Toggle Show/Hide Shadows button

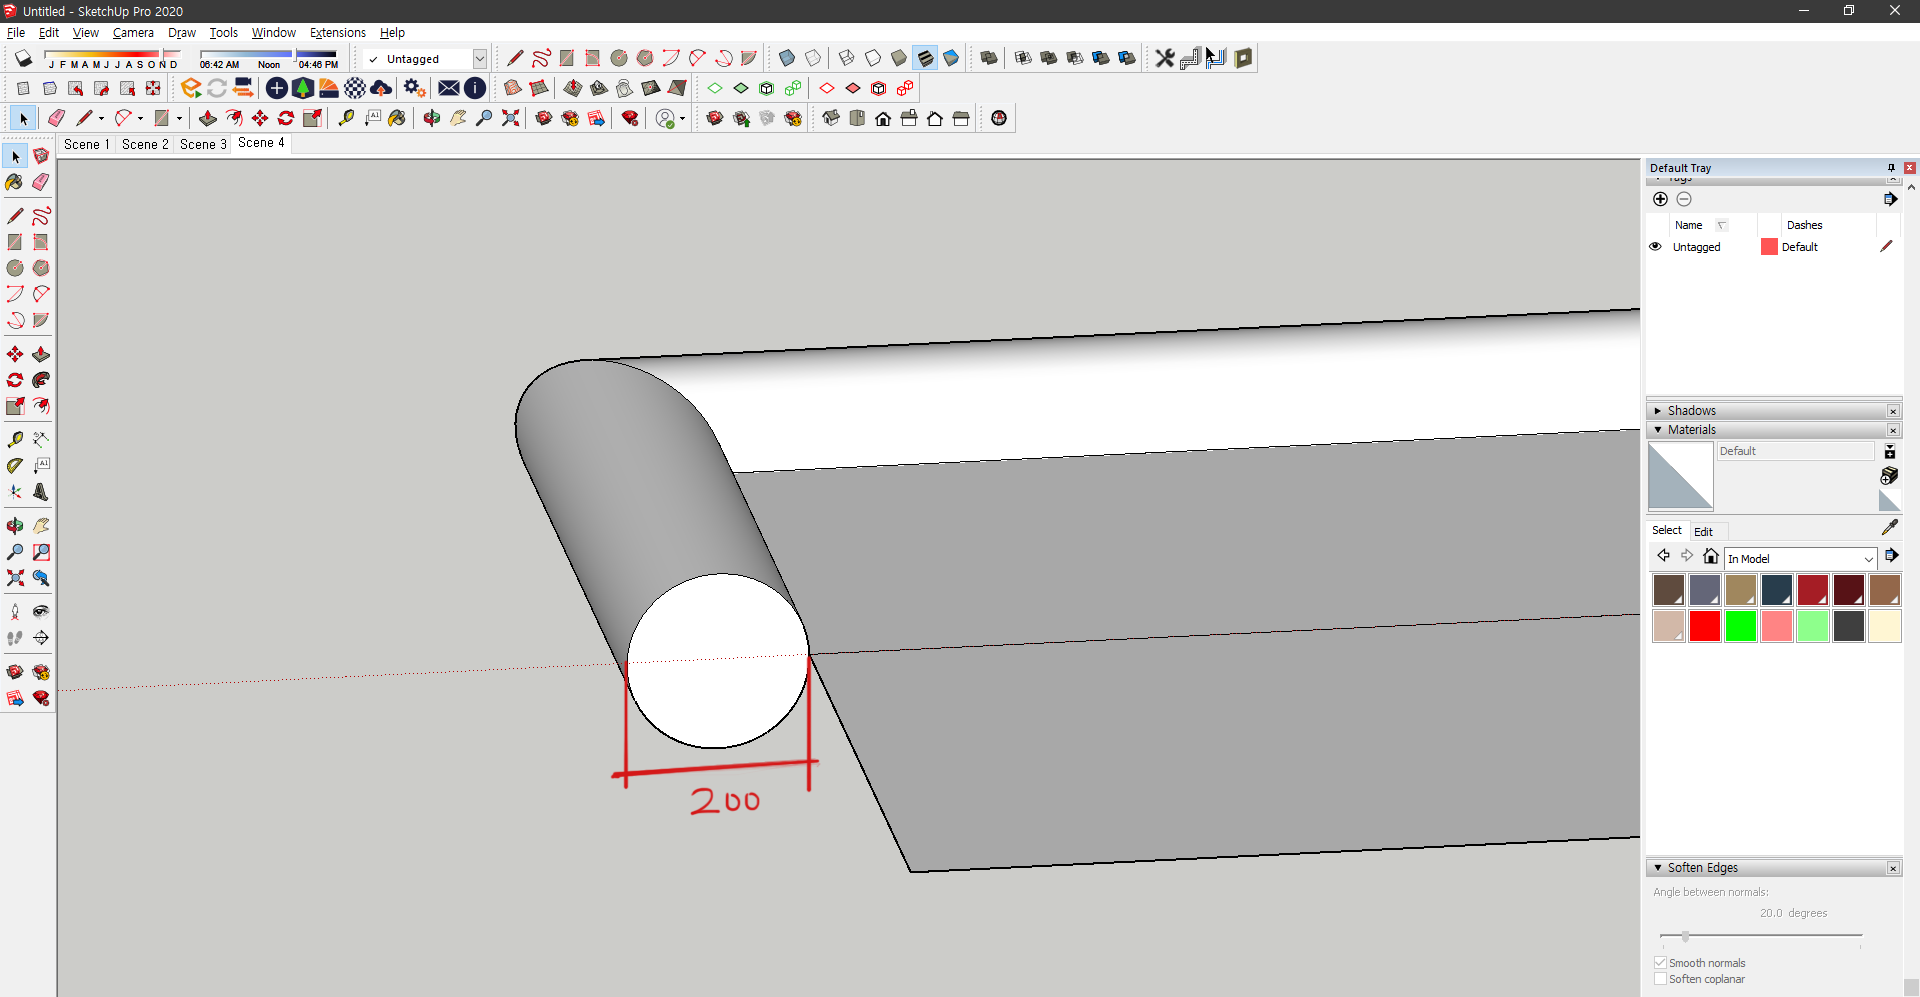tap(23, 58)
